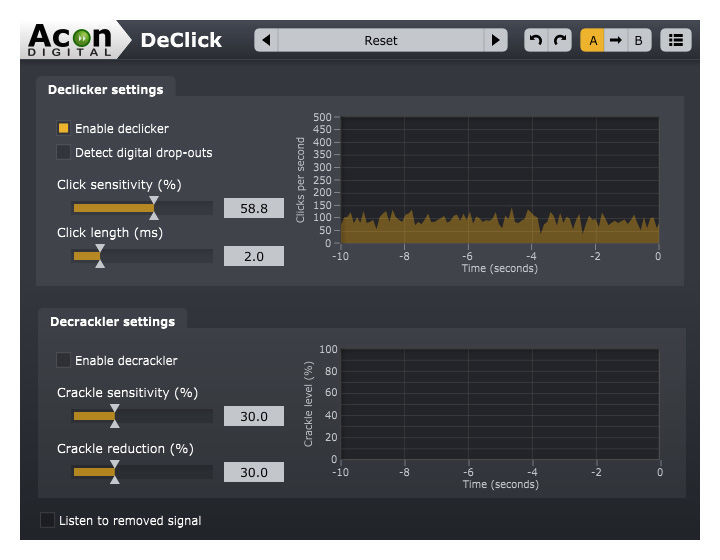Select the Declicker settings heading
The width and height of the screenshot is (720, 560).
click(106, 90)
